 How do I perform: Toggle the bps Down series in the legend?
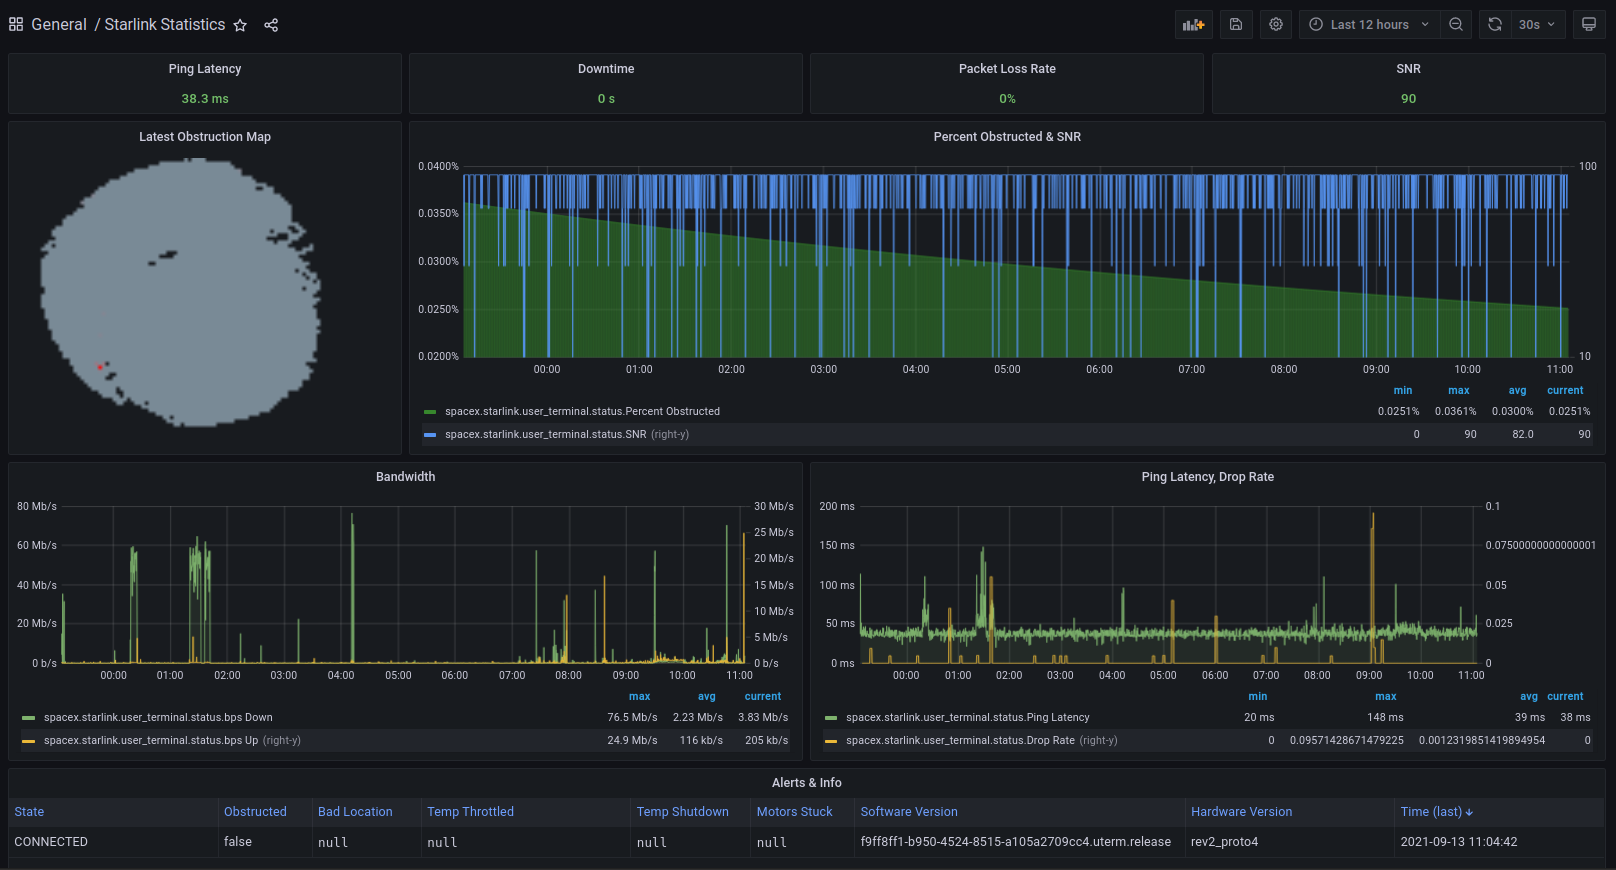pos(158,718)
